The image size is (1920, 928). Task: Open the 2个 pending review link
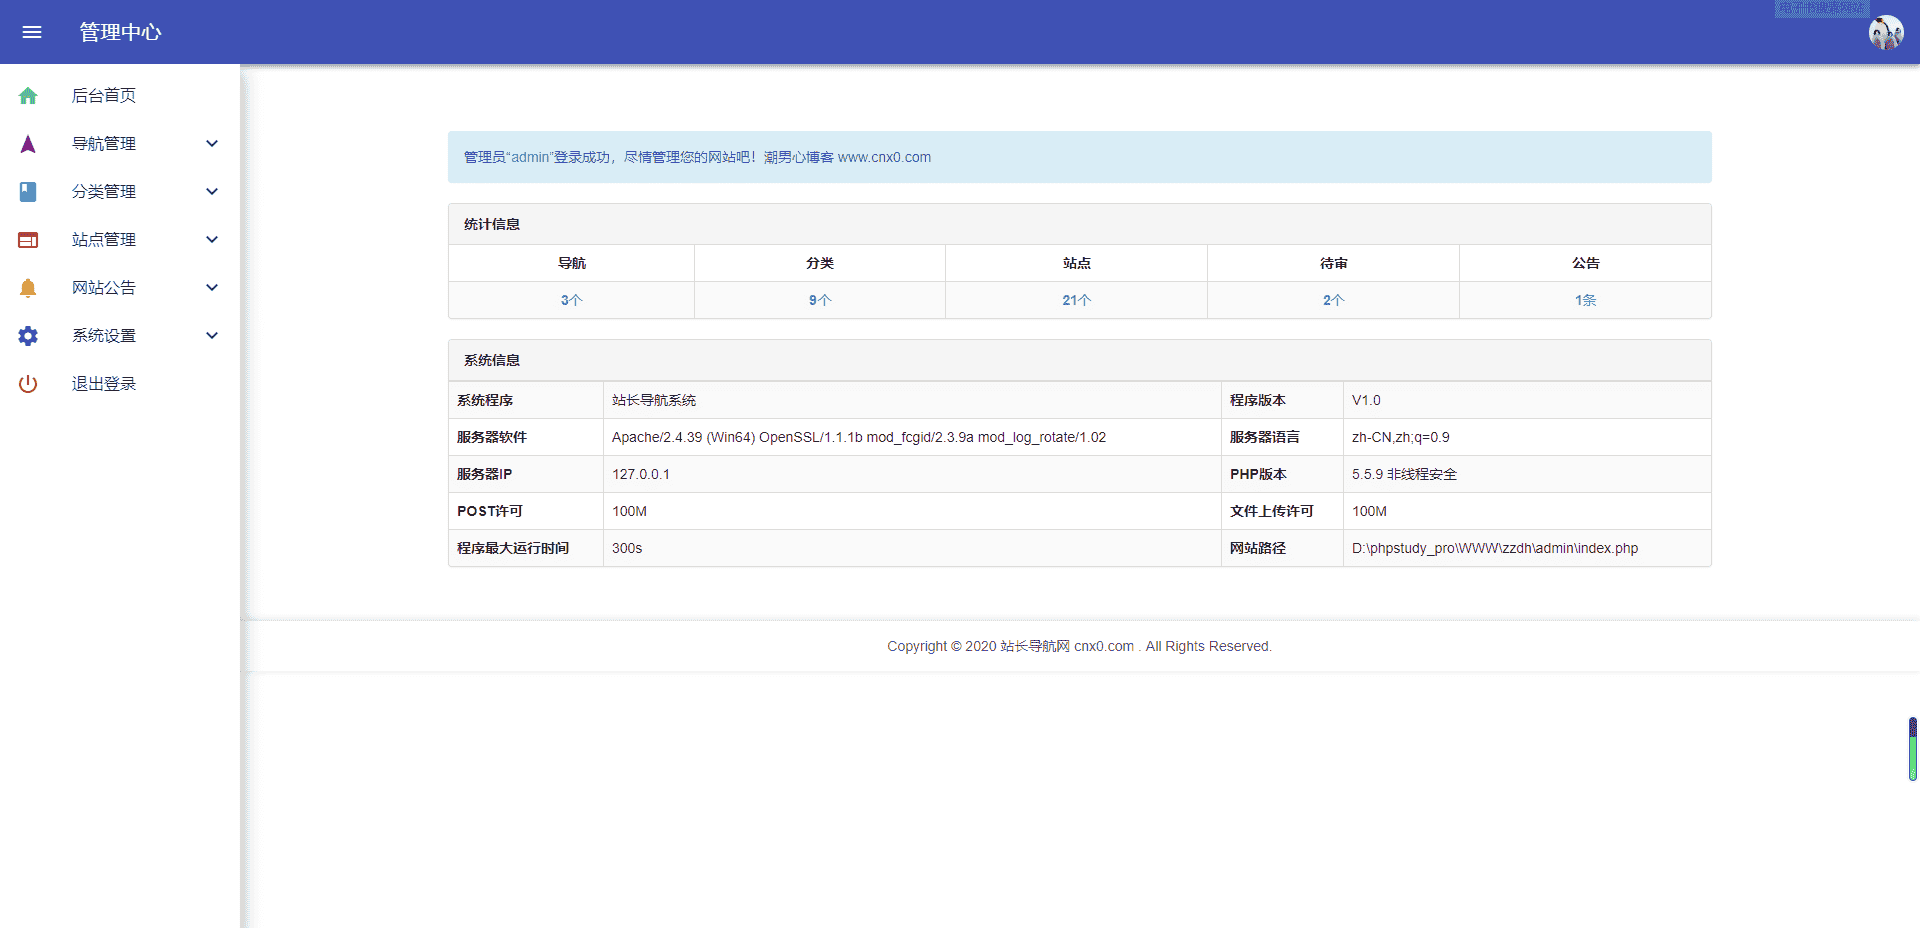(1333, 300)
